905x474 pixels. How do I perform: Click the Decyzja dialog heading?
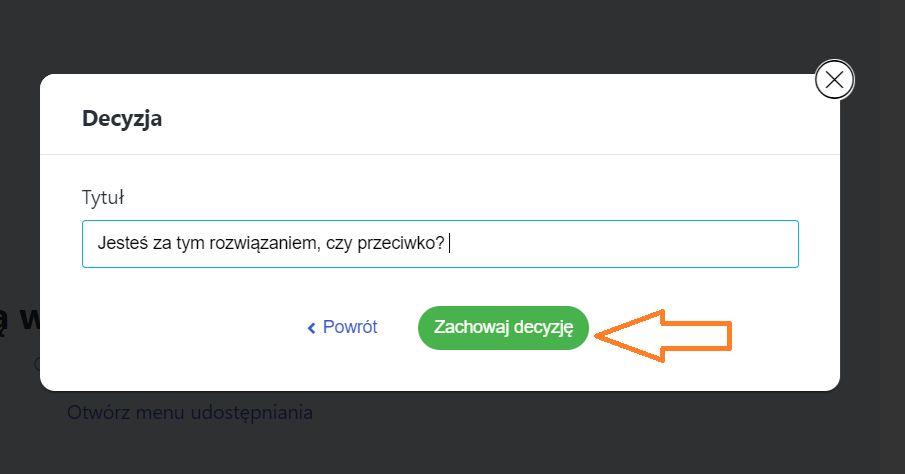click(122, 119)
